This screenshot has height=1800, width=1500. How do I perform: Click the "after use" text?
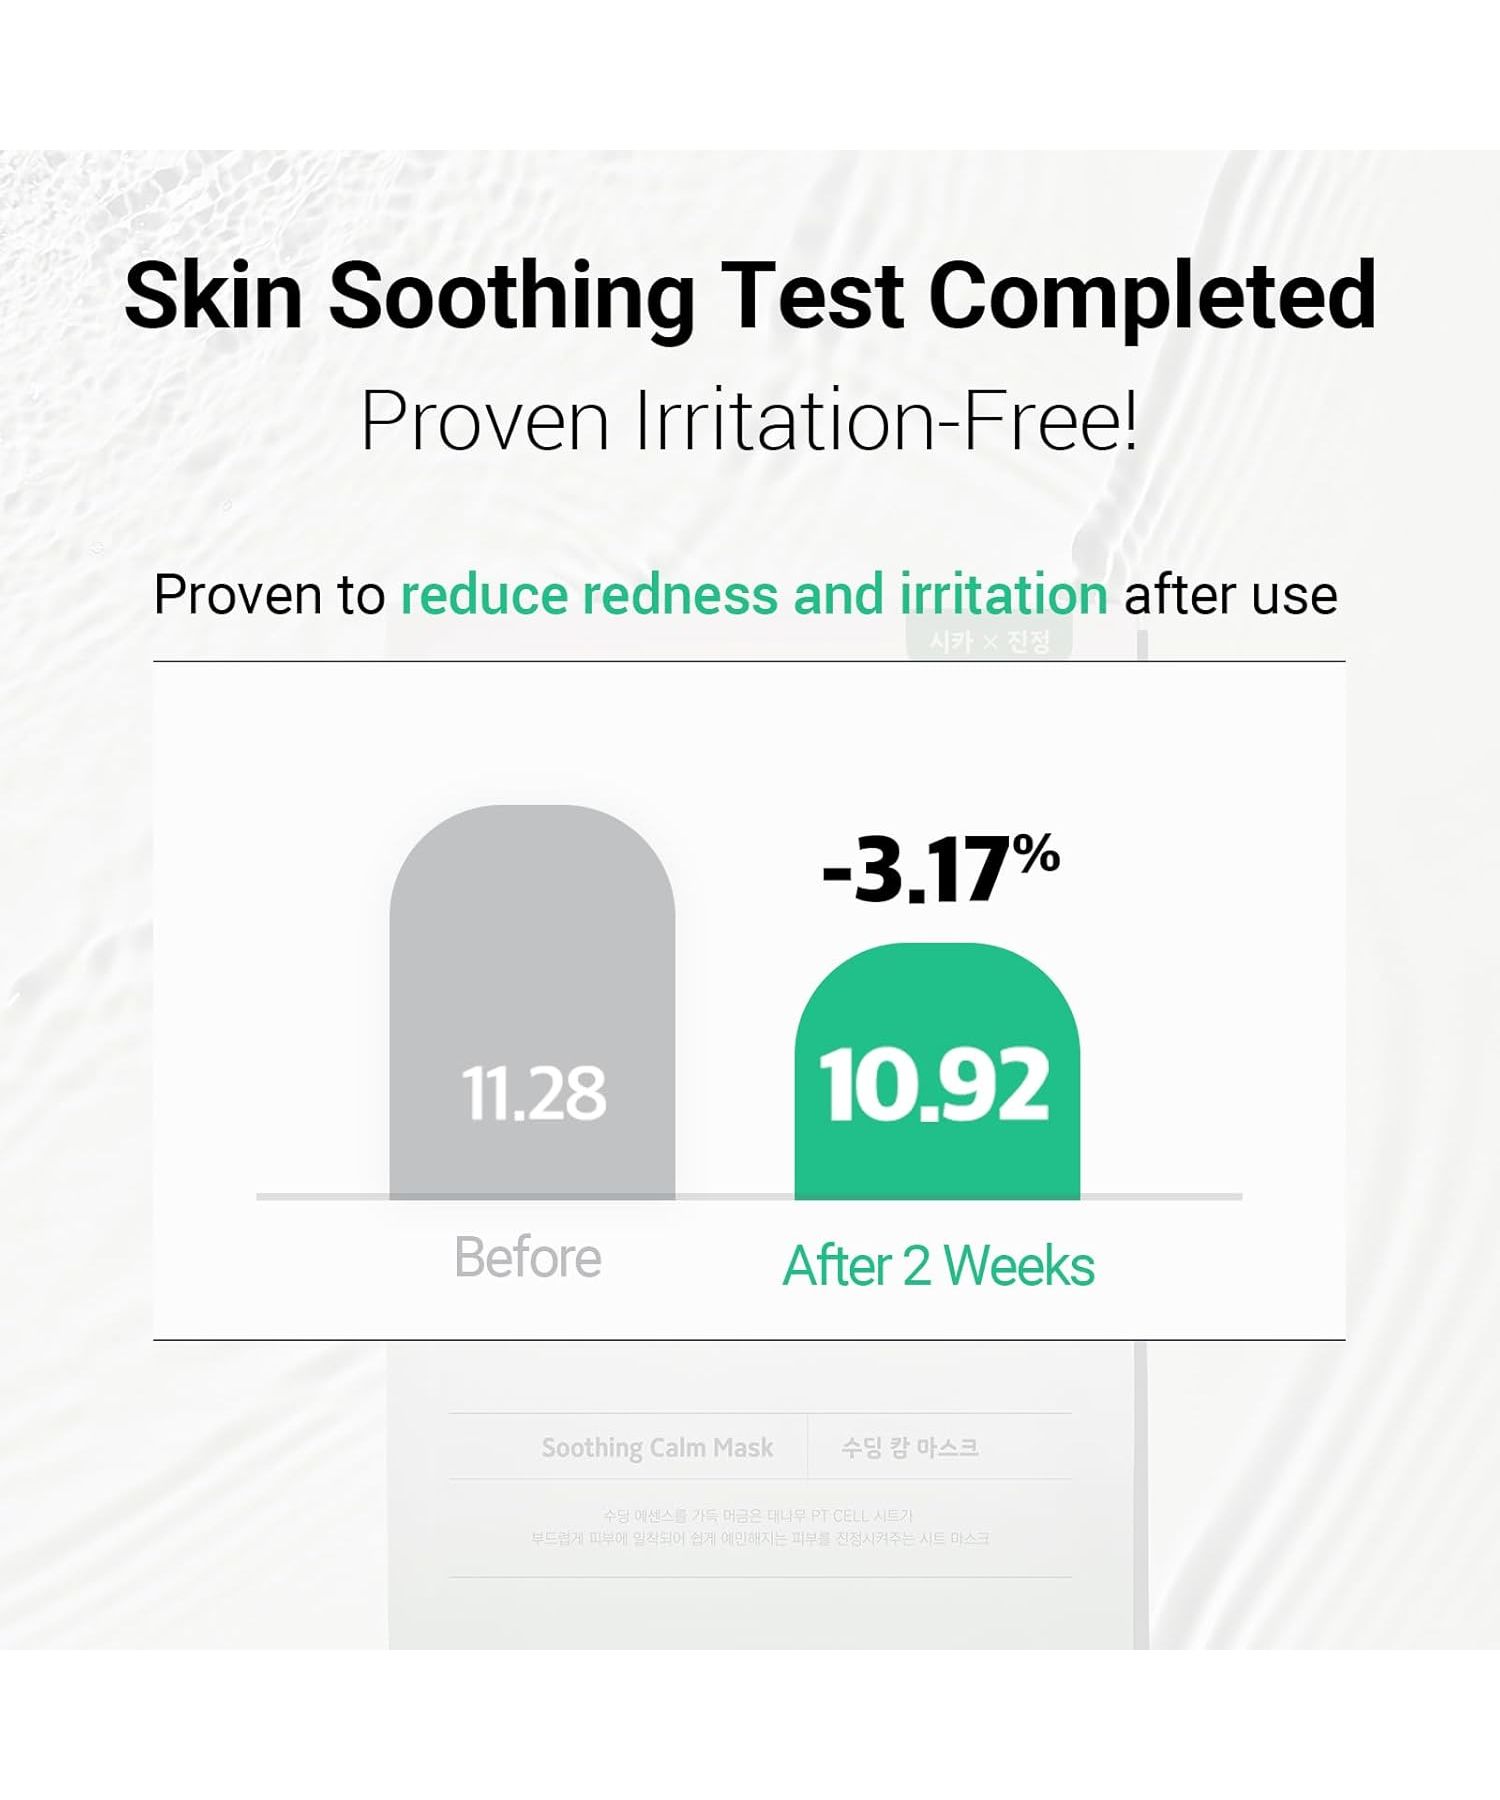(1230, 595)
